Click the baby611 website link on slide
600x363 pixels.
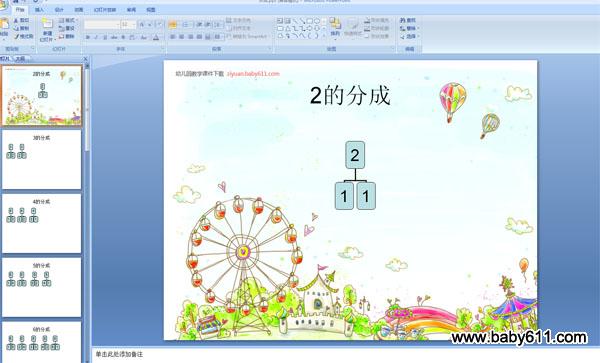pos(253,73)
